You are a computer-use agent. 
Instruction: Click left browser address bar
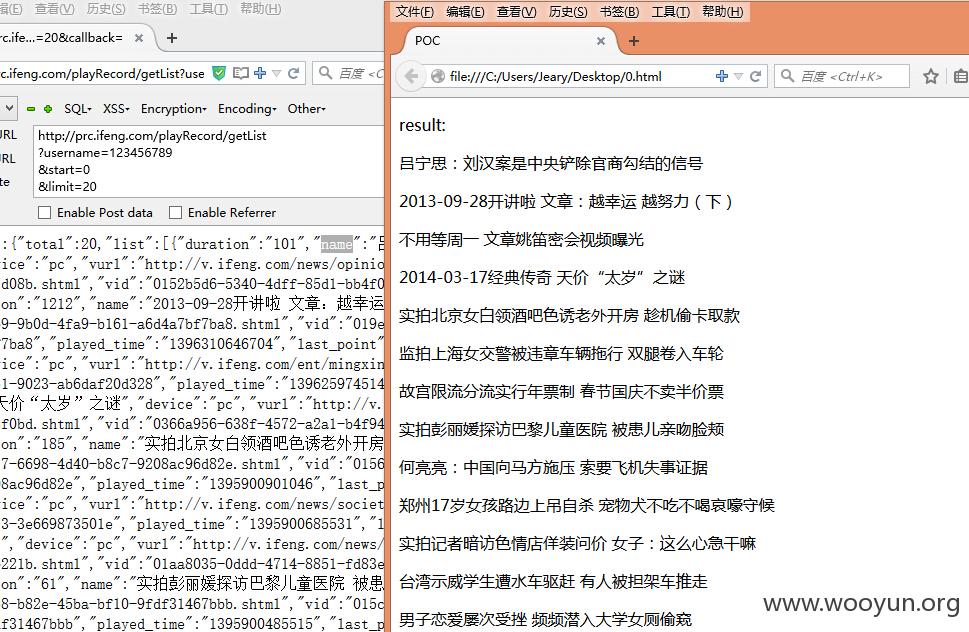(x=102, y=74)
